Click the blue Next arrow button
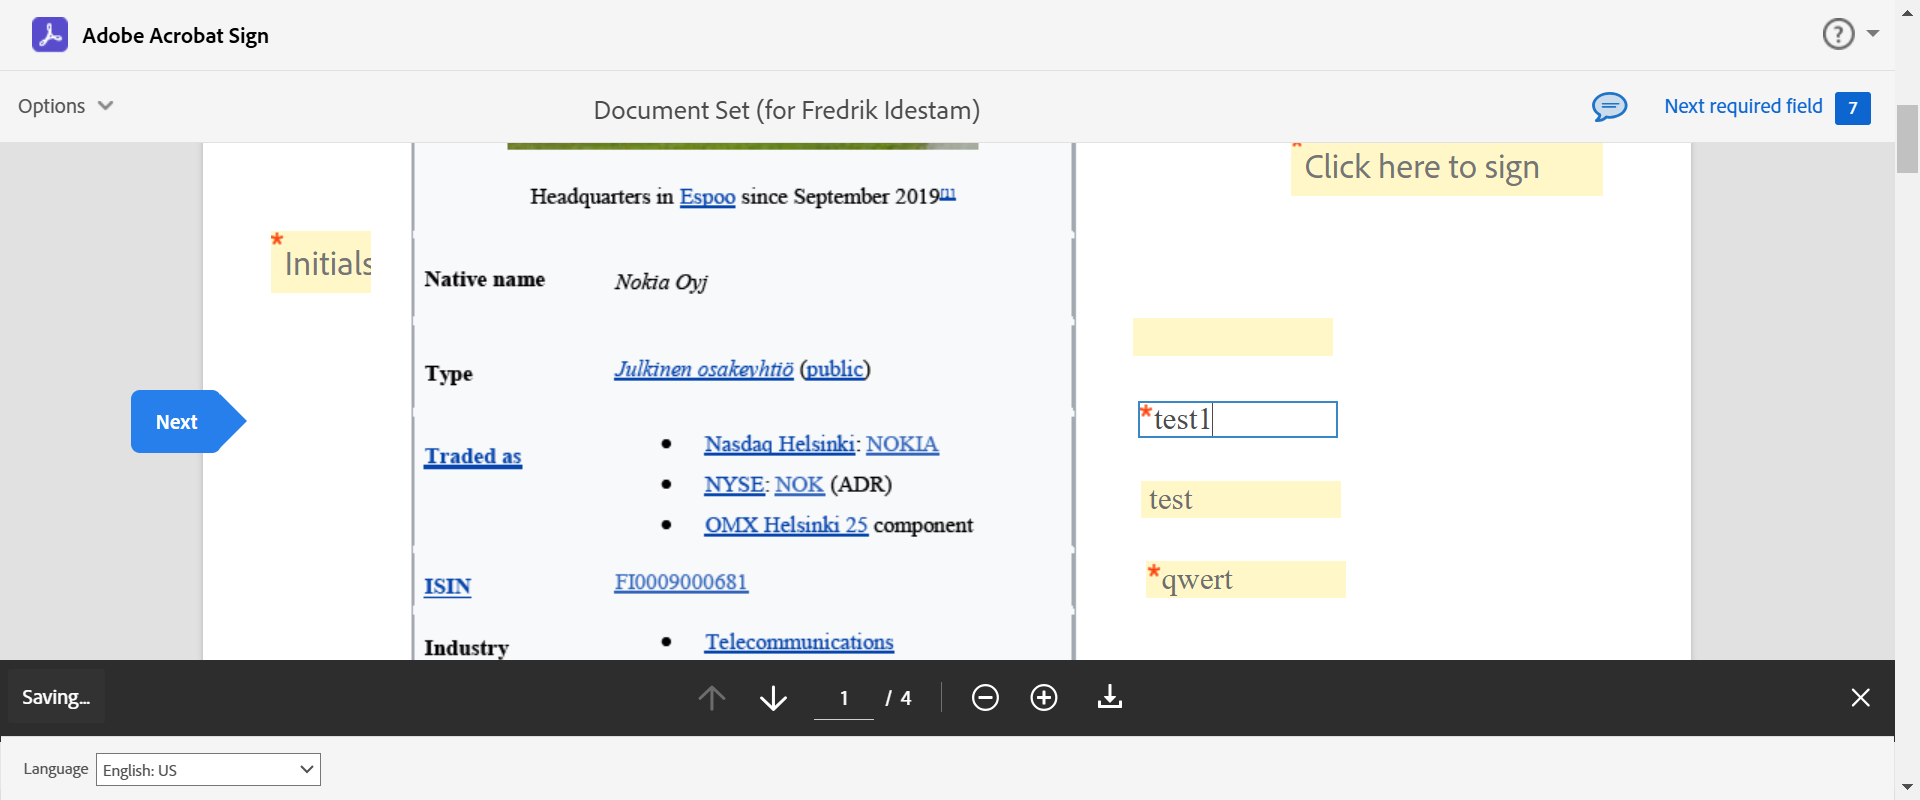 [x=178, y=422]
